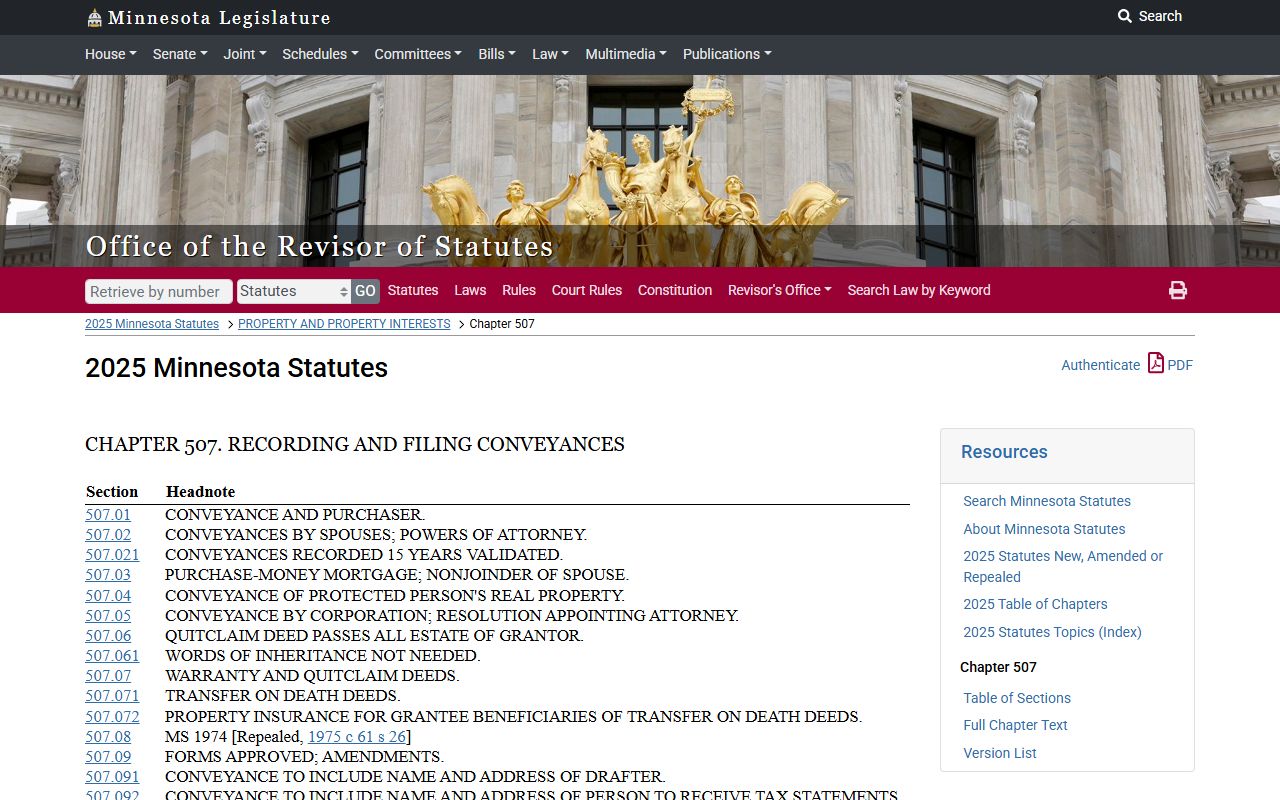Go to Laws in the red bar

pos(470,290)
